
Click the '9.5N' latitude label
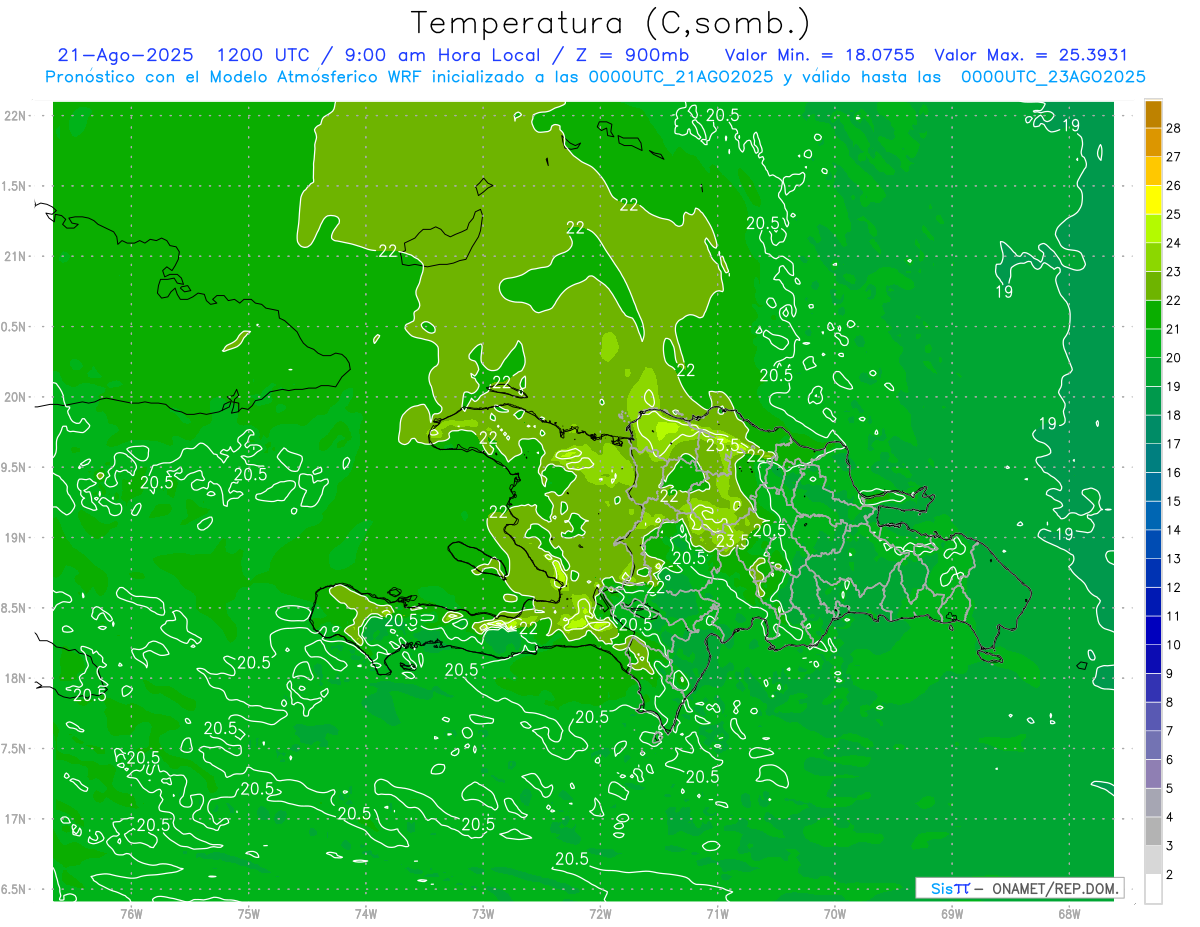click(x=15, y=468)
